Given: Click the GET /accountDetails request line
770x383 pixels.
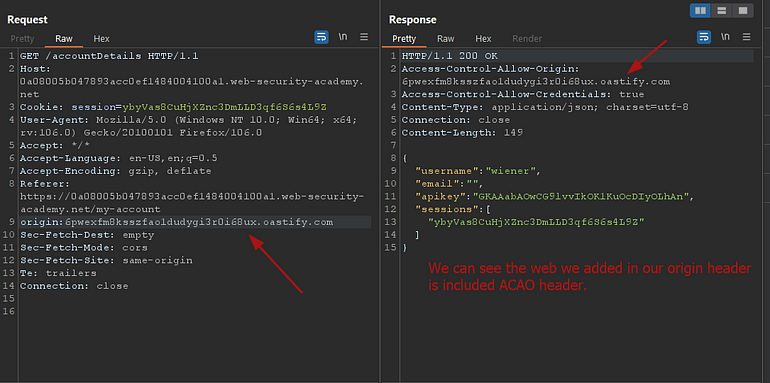Looking at the screenshot, I should tap(109, 56).
